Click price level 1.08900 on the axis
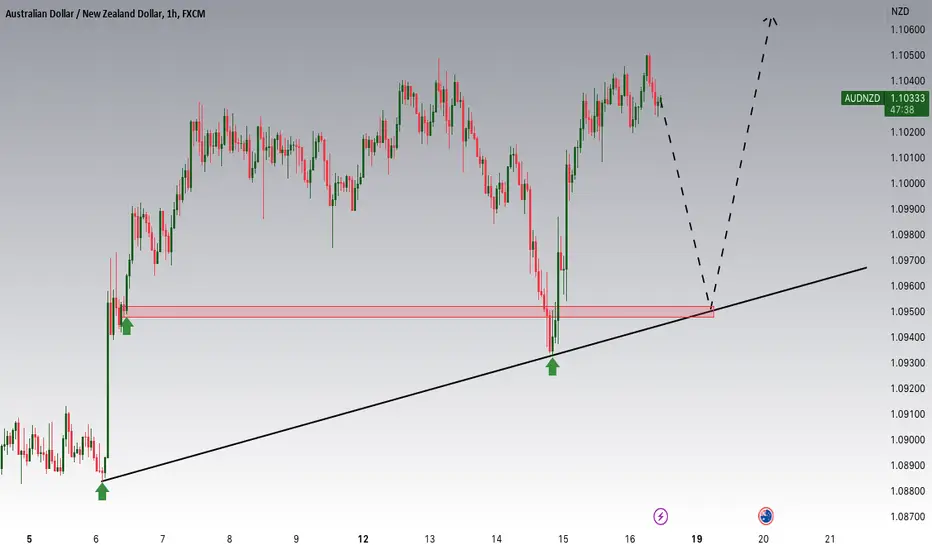Viewport: 932px width, 550px height. point(907,465)
